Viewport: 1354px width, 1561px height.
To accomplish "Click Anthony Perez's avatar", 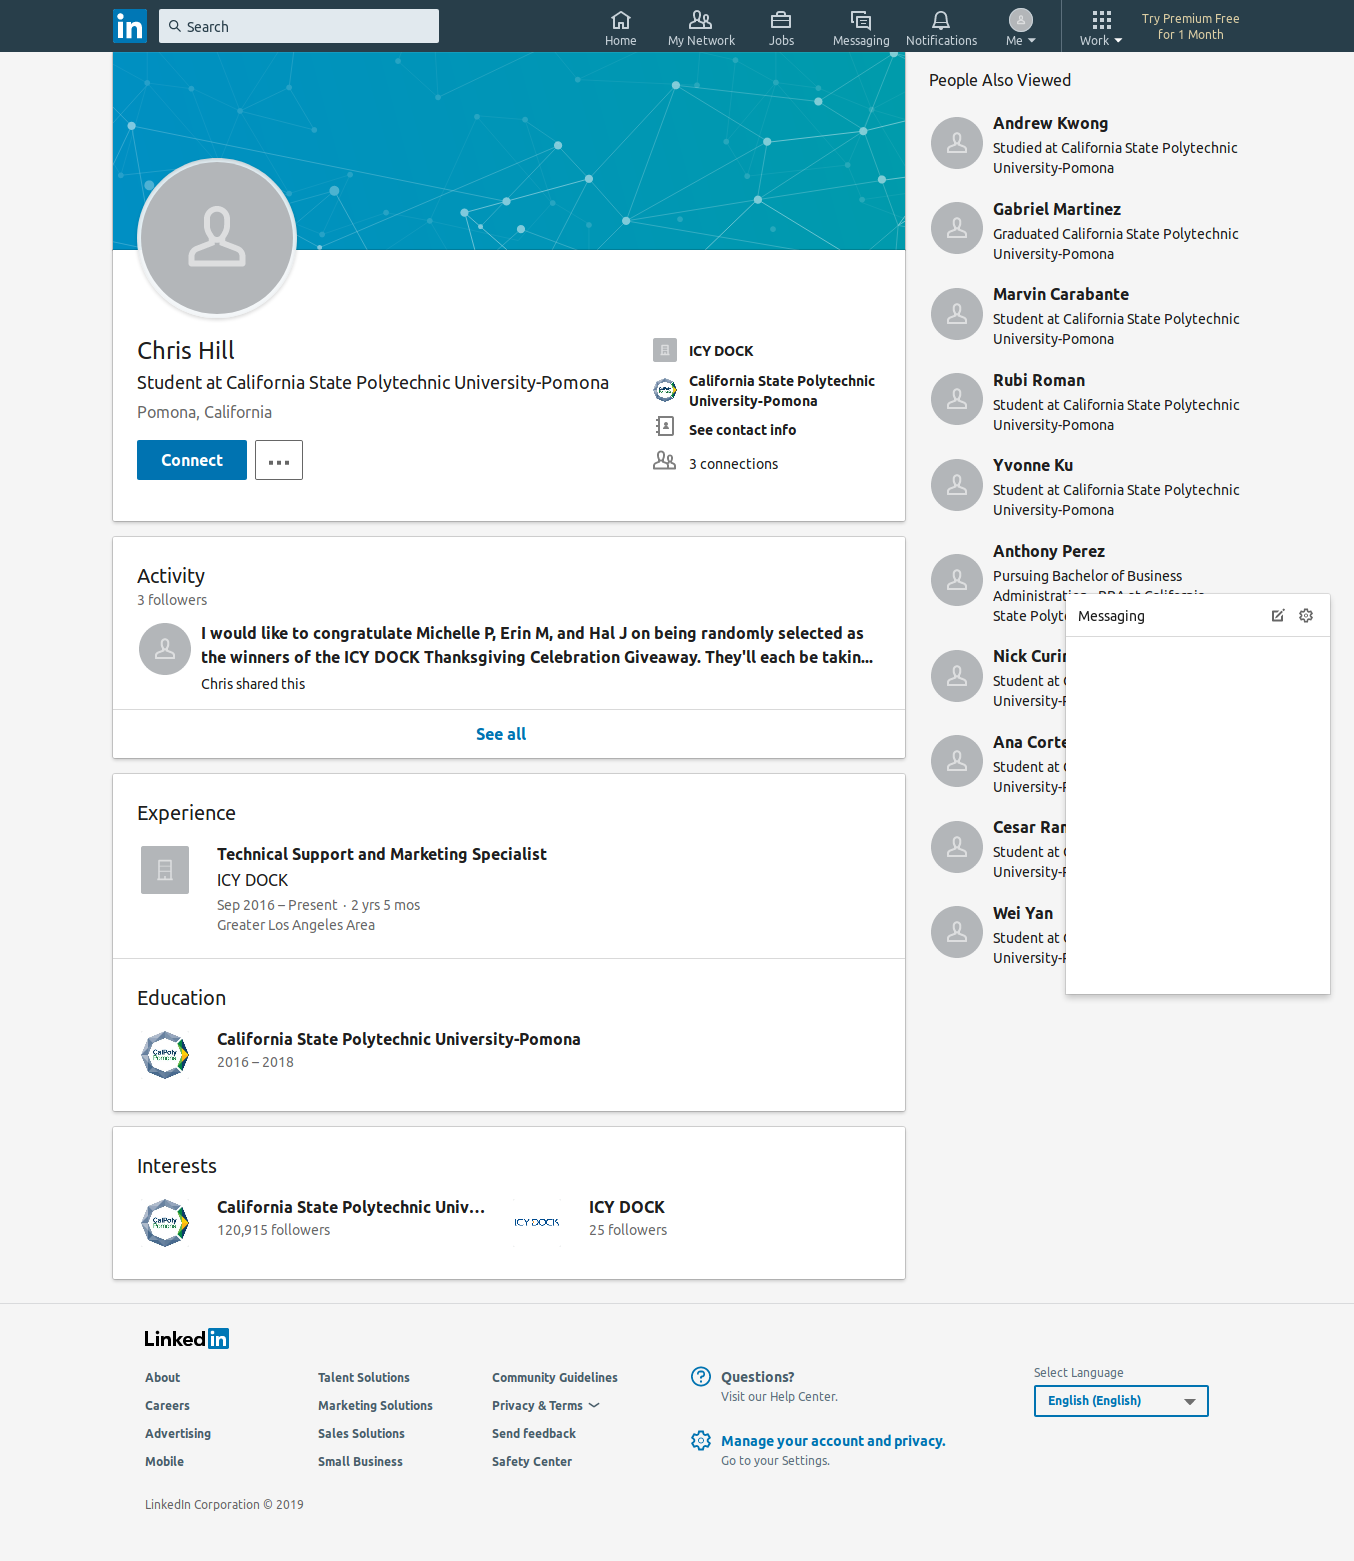I will pos(957,580).
